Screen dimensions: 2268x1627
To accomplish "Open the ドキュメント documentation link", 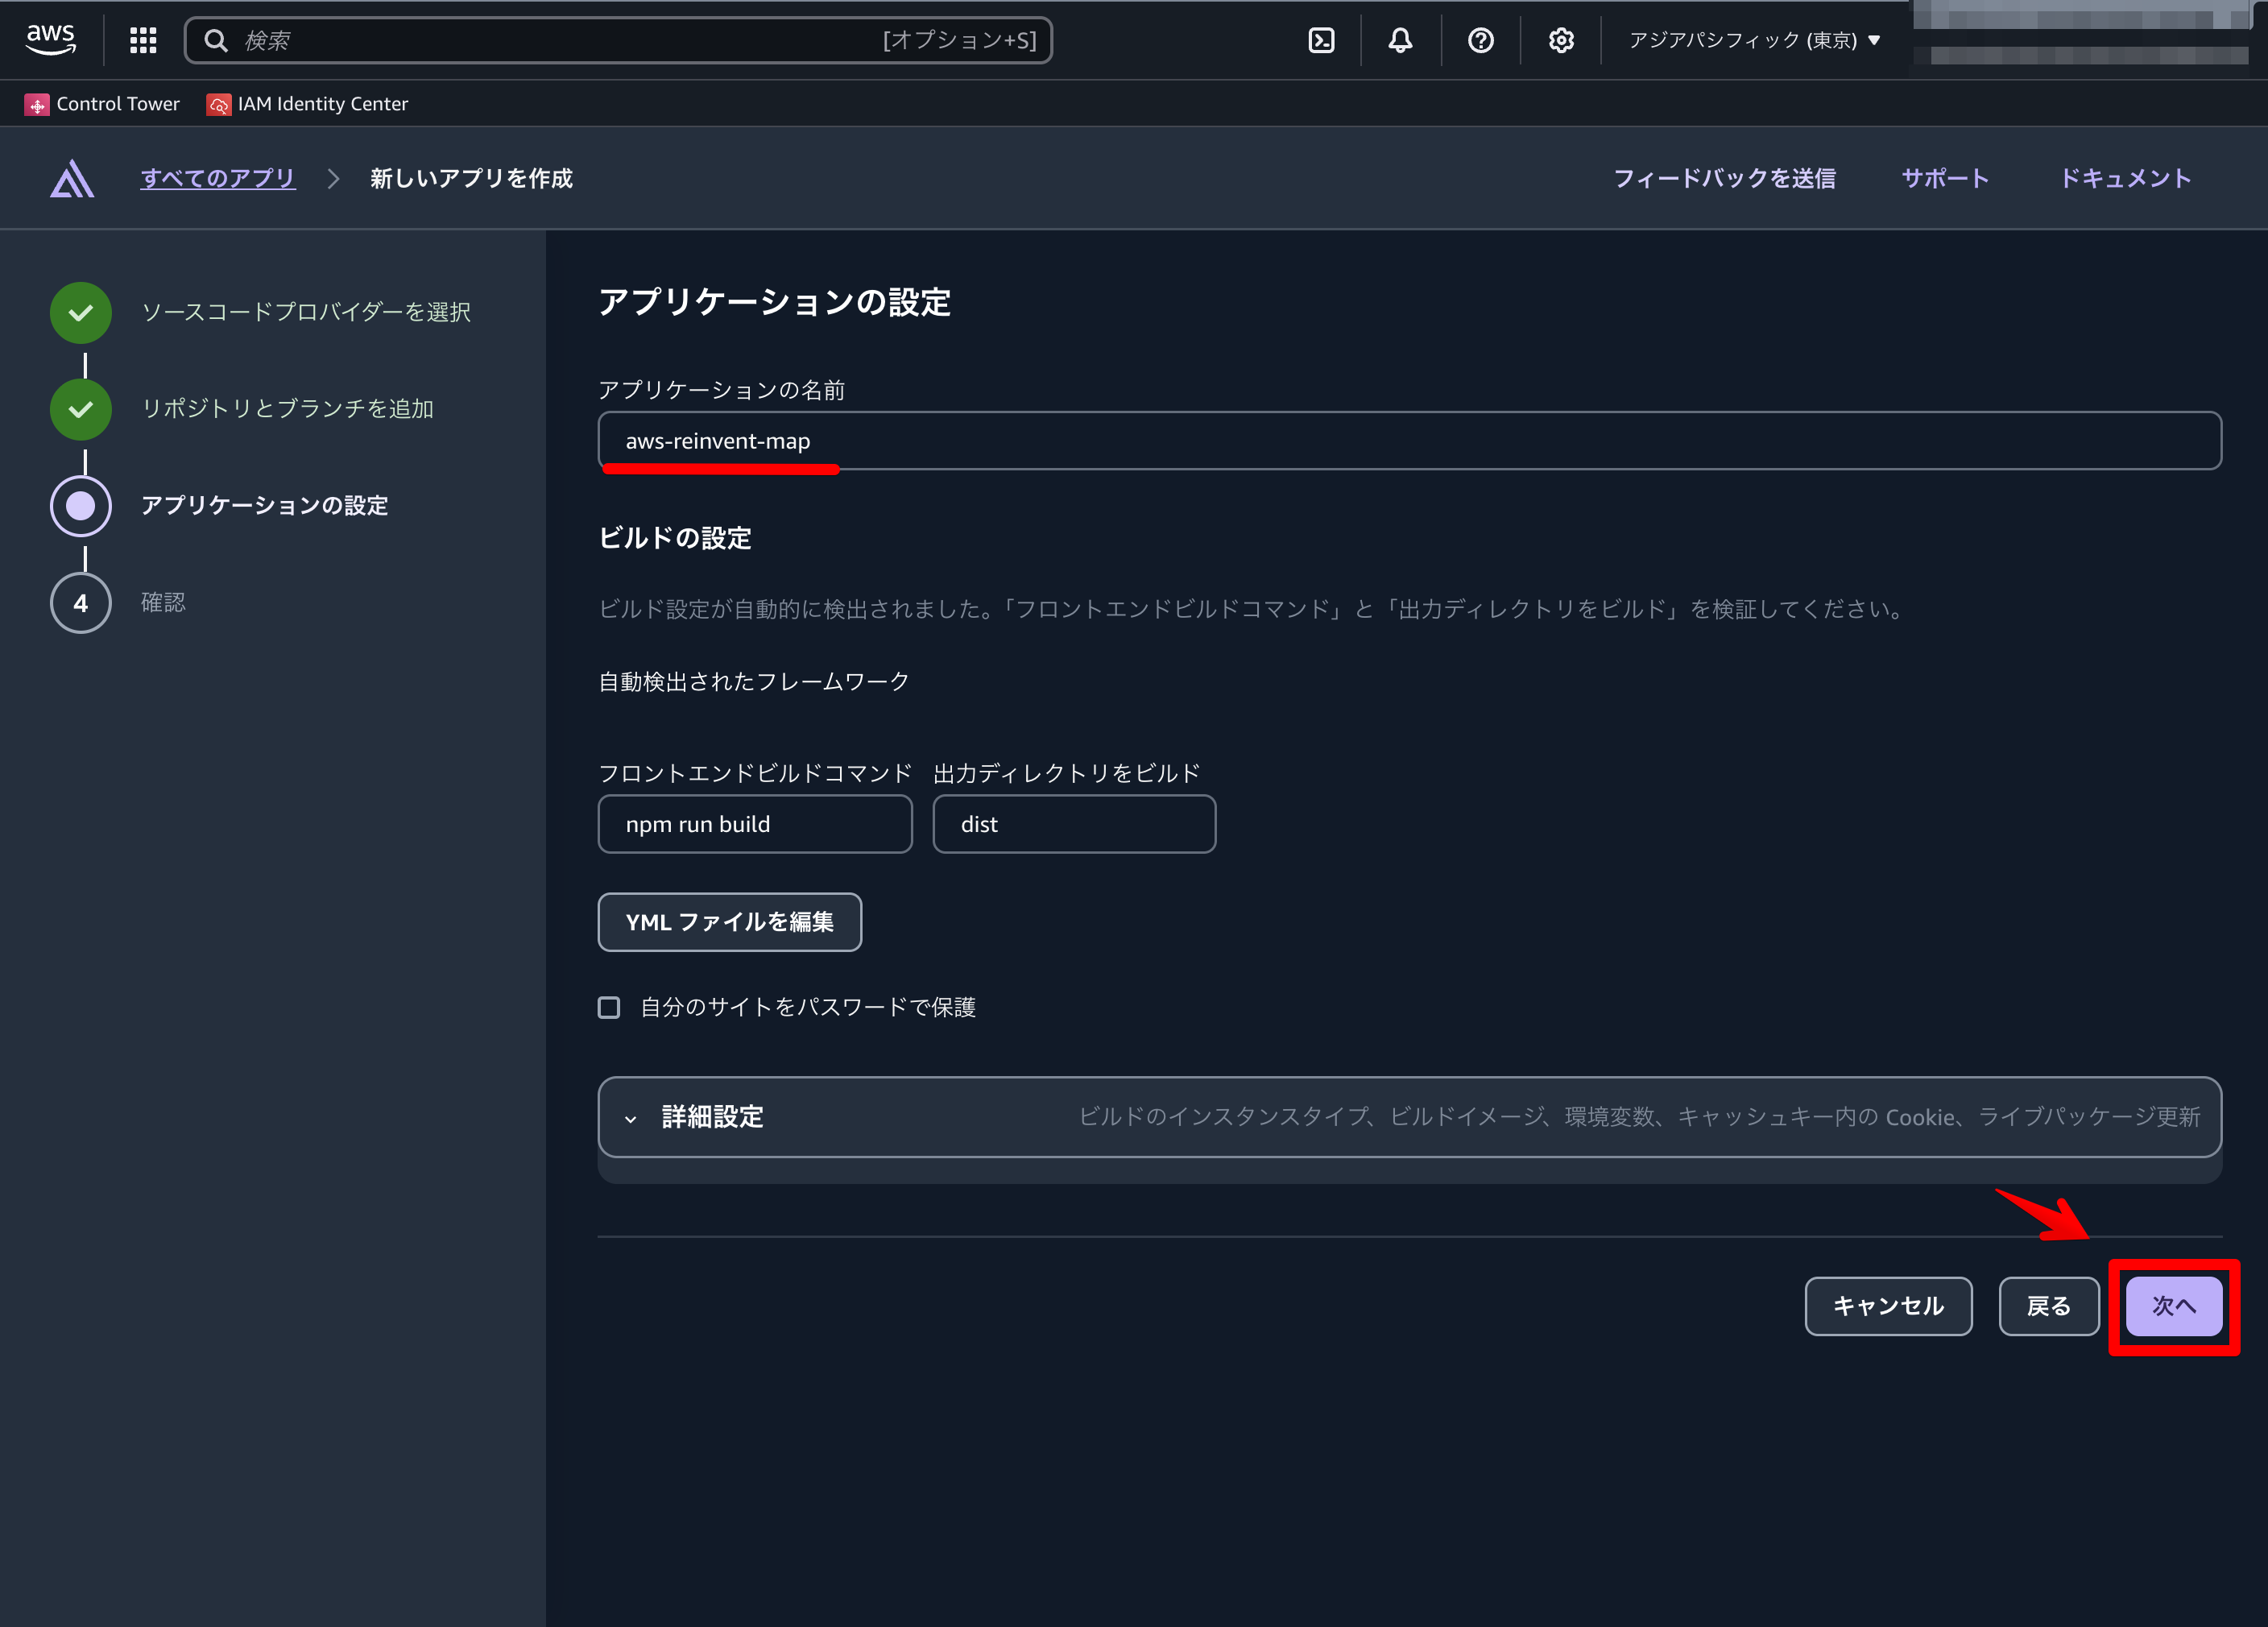I will [2124, 178].
